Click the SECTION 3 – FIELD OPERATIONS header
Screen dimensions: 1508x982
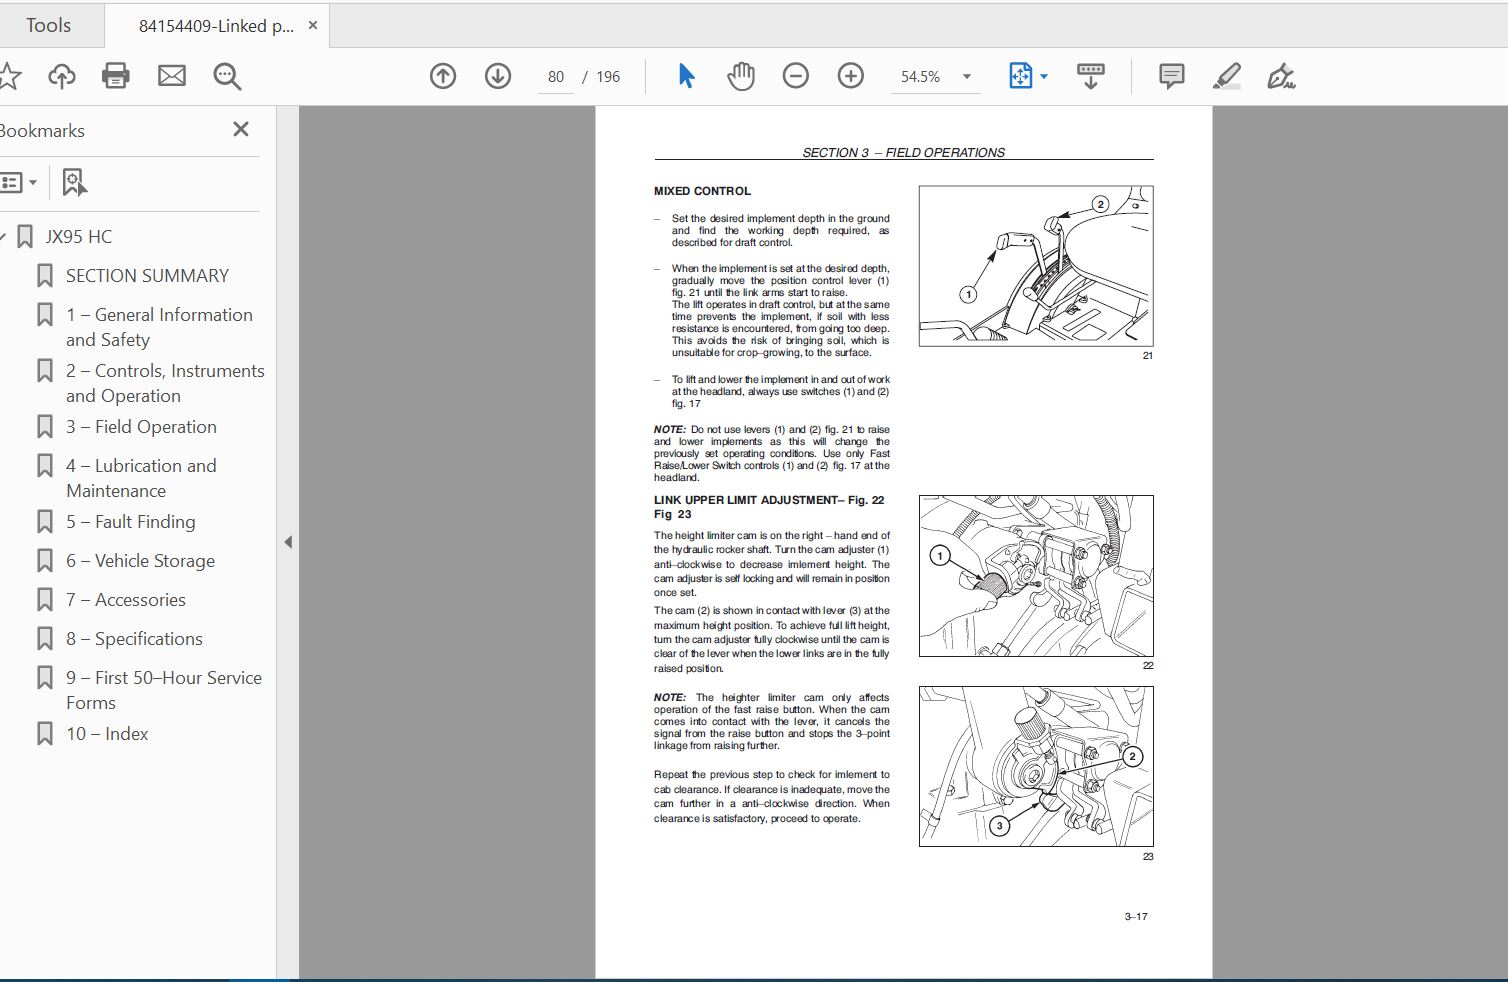pos(904,153)
